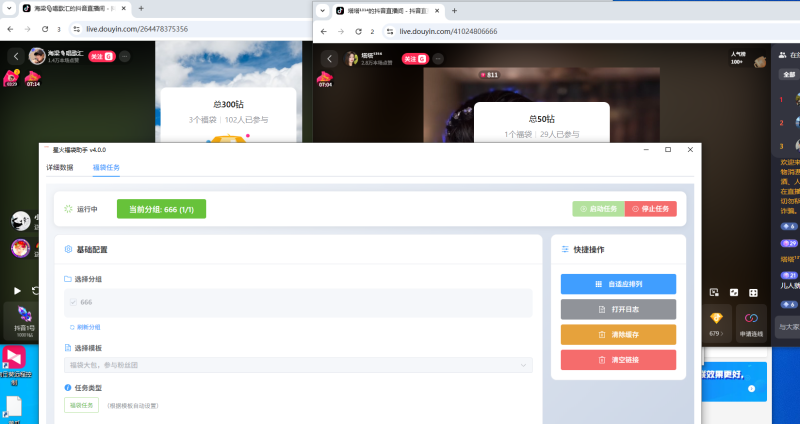Open the 福袋任务 tab
The height and width of the screenshot is (424, 800).
point(106,167)
